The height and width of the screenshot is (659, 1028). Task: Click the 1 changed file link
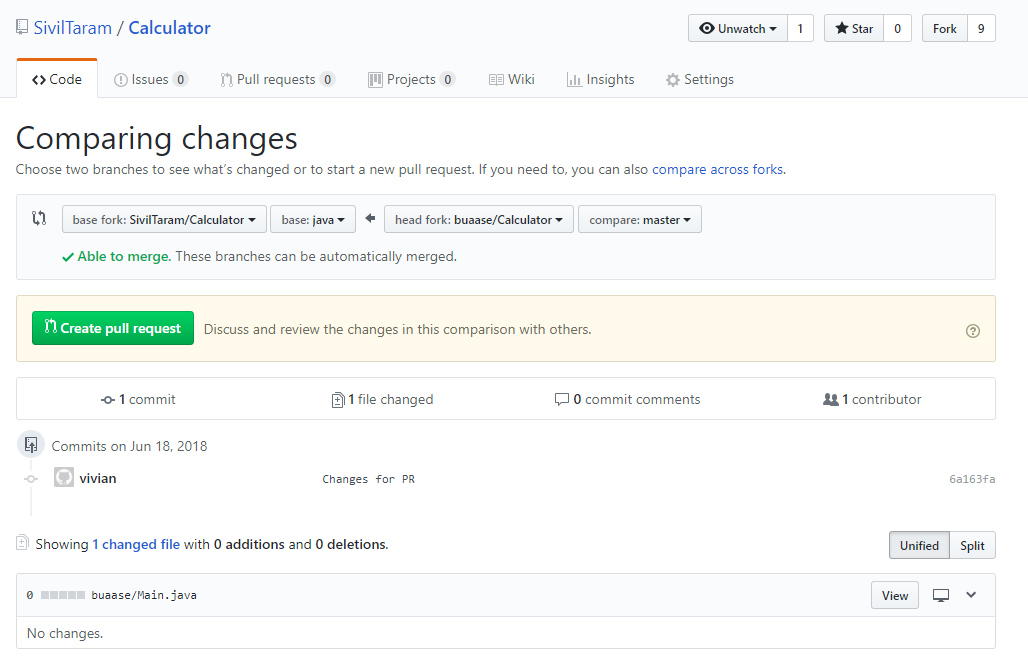coord(136,544)
